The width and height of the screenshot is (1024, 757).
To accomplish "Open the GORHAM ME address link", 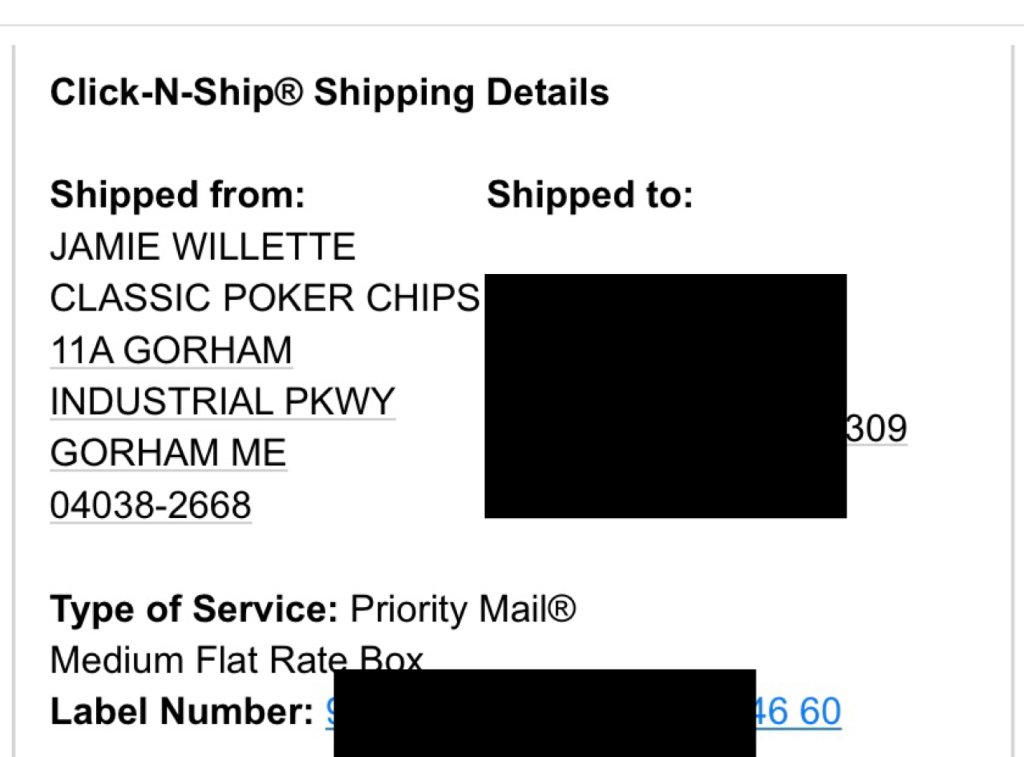I will point(168,453).
